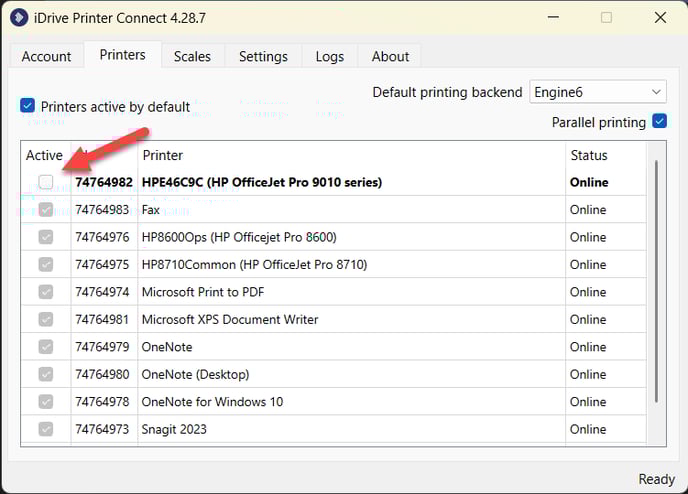This screenshot has height=494, width=688.
Task: Minimize the Printer Connect window
Action: 551,17
